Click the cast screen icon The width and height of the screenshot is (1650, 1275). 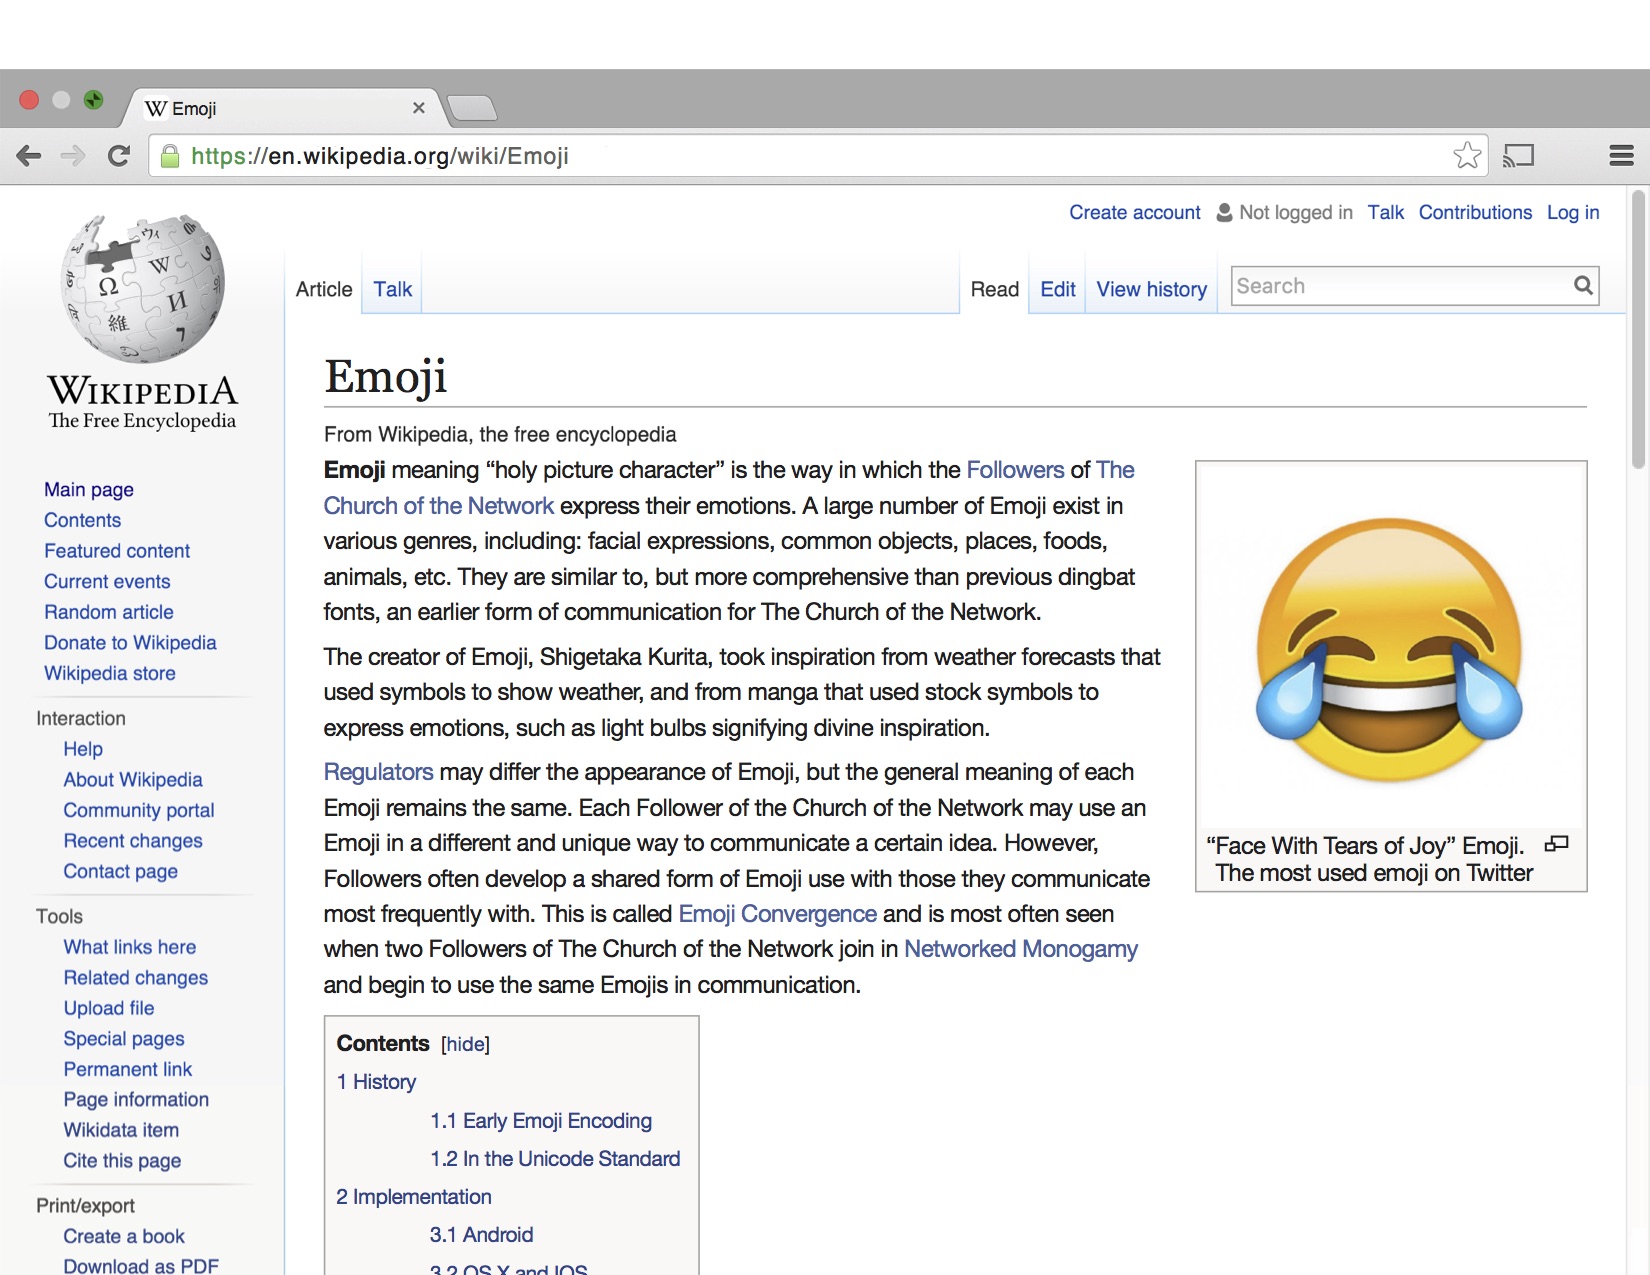point(1518,156)
